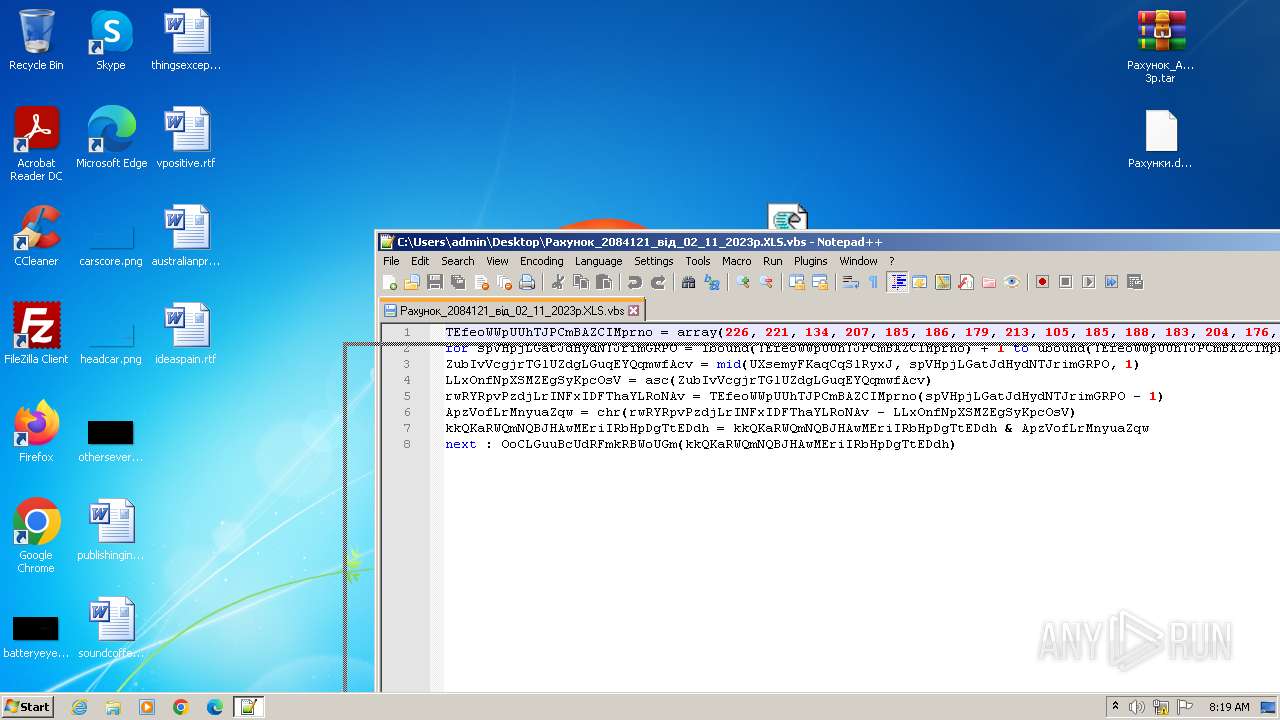Show hidden system tray icons
The image size is (1280, 720).
pyautogui.click(x=1115, y=707)
